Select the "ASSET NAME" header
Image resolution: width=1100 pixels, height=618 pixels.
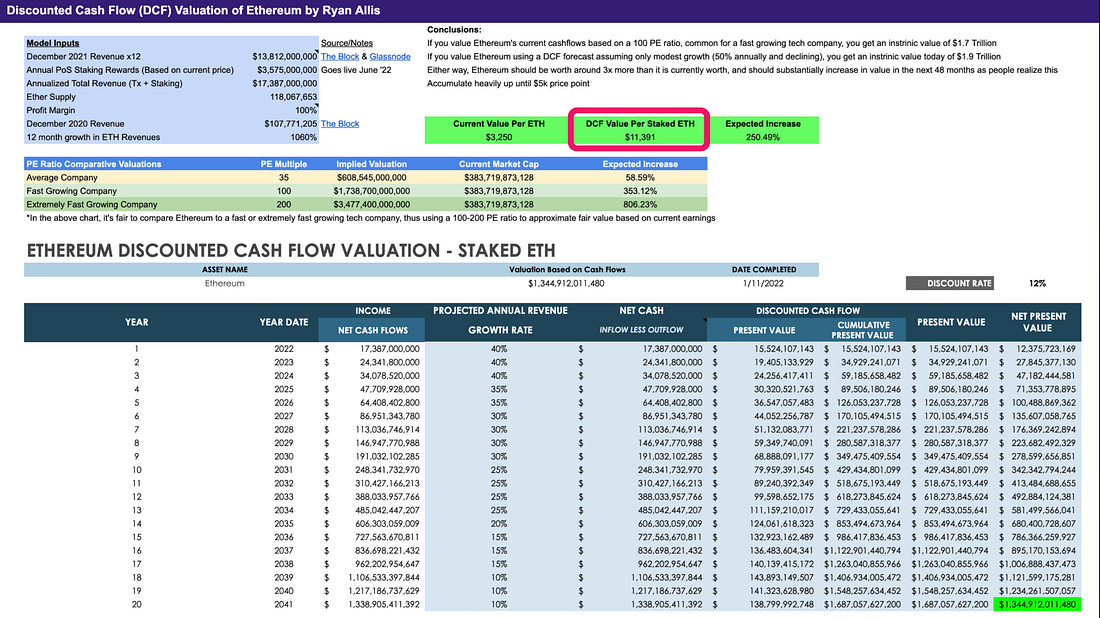pos(224,269)
